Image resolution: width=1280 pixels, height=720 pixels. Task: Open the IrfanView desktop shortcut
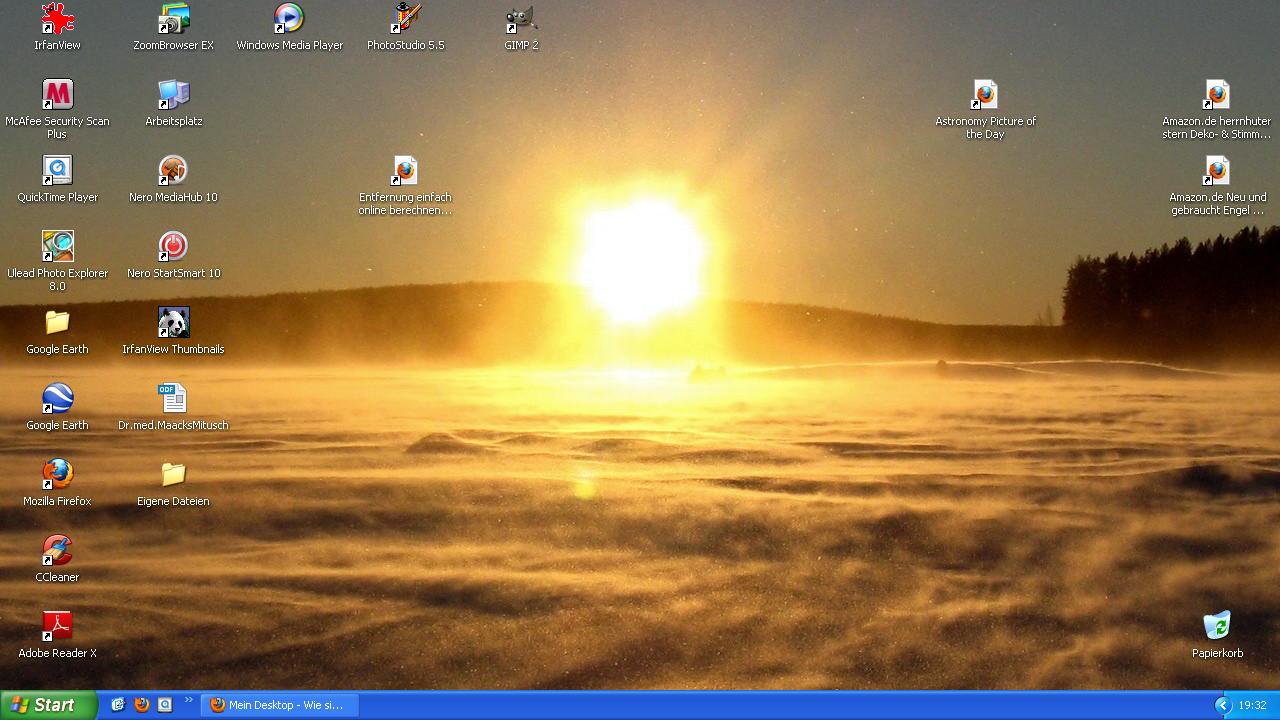click(x=57, y=19)
